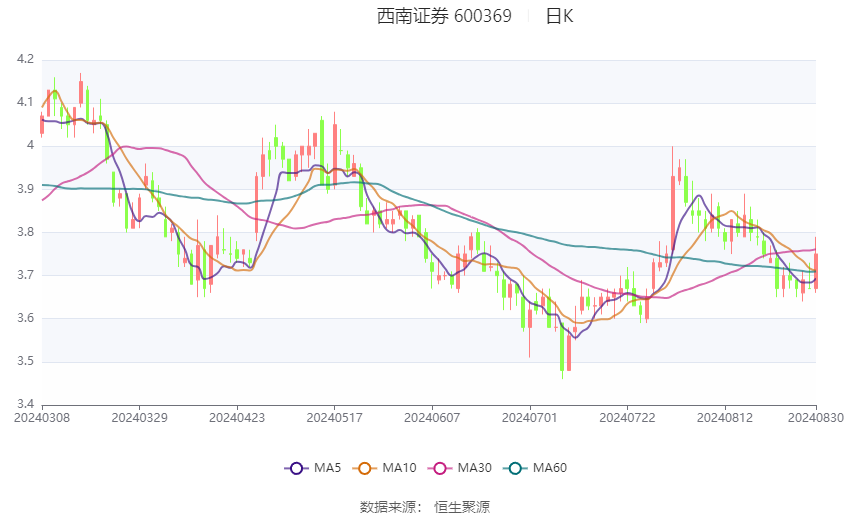Image resolution: width=850 pixels, height=517 pixels.
Task: Click the 20240308 date axis label
Action: tap(42, 418)
